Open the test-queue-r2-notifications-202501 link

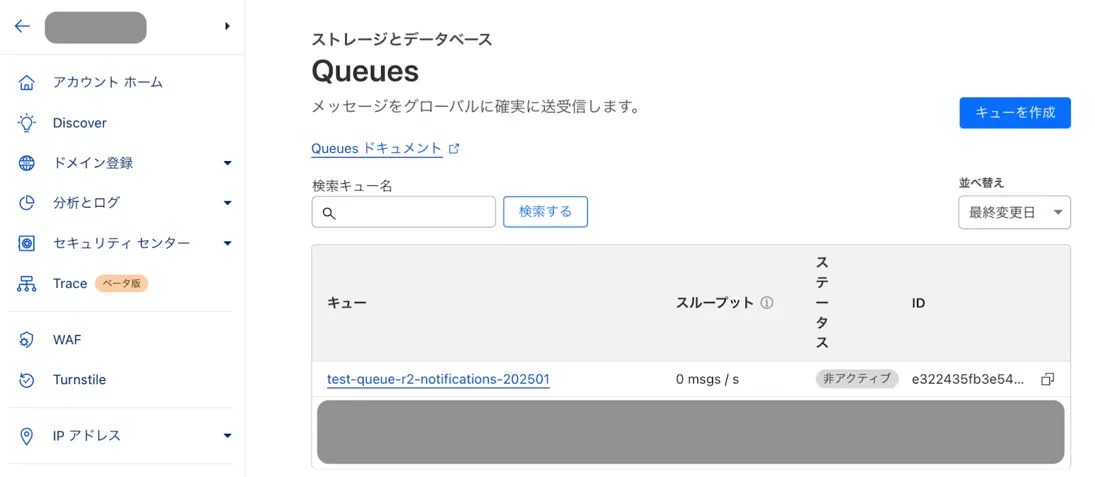click(439, 379)
